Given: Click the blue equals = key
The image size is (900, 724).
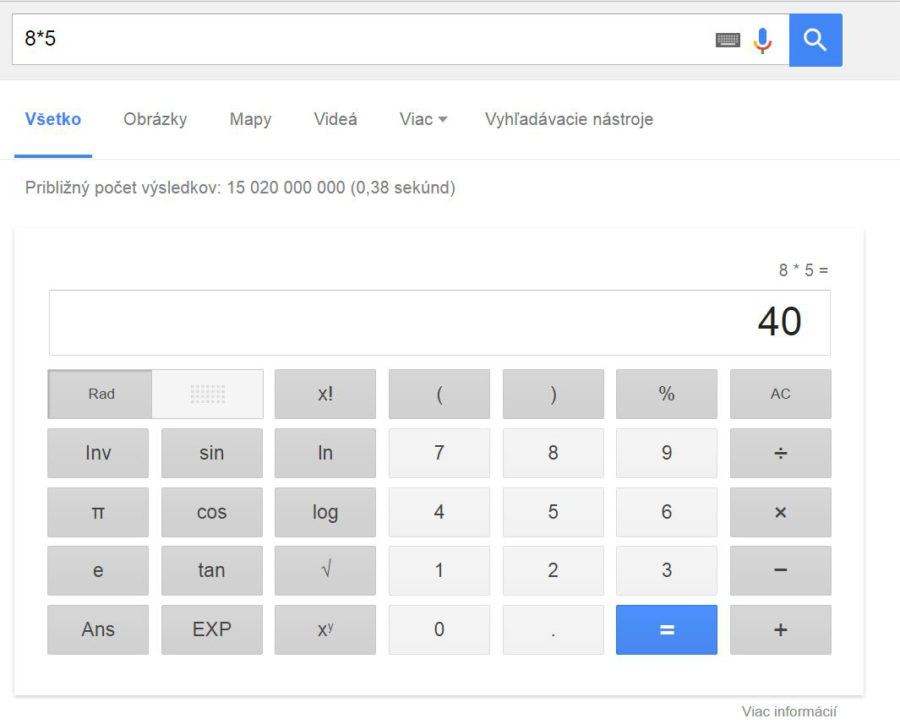Looking at the screenshot, I should click(x=666, y=630).
